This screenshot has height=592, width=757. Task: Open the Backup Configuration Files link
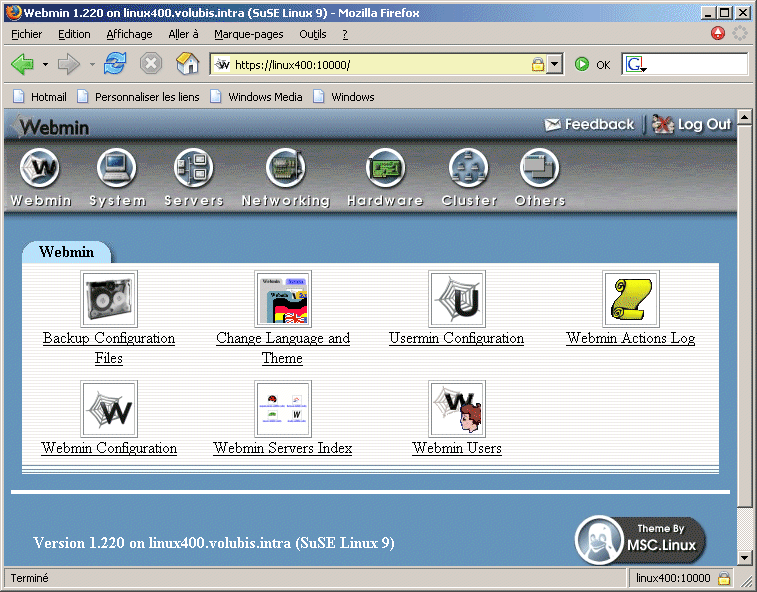[x=109, y=348]
